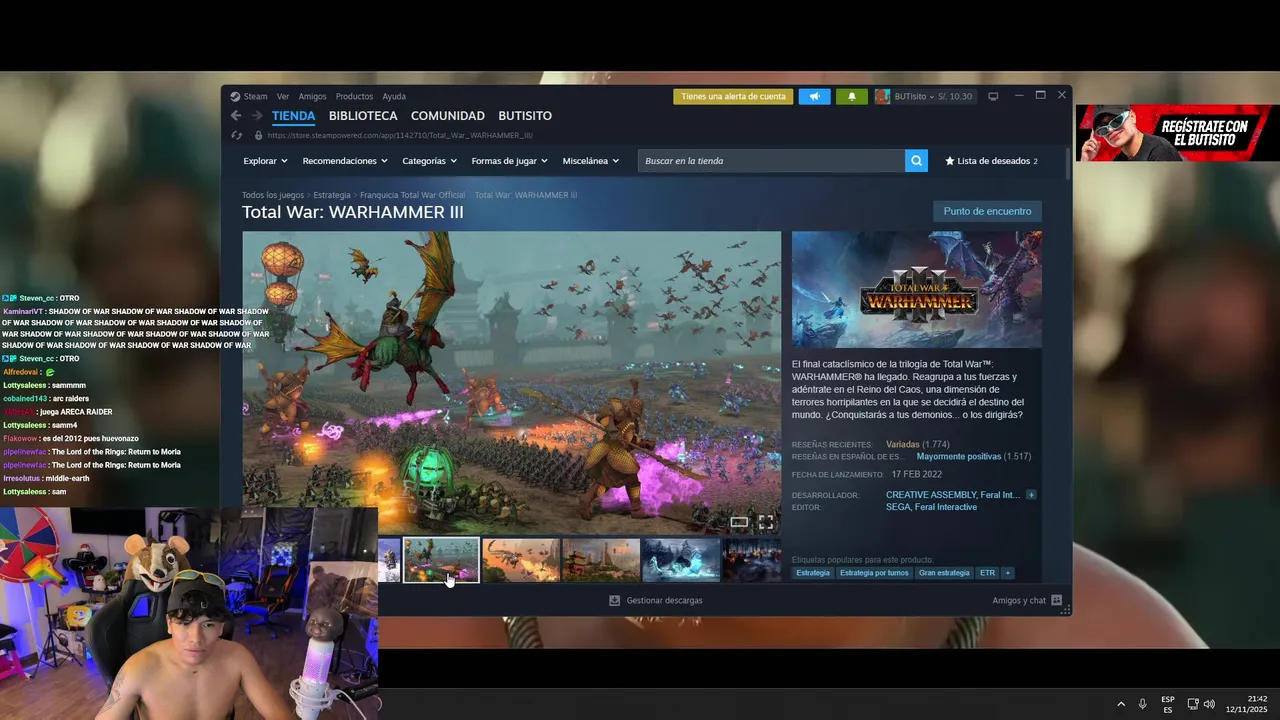
Task: Click the BUTIsito profile avatar
Action: 882,97
